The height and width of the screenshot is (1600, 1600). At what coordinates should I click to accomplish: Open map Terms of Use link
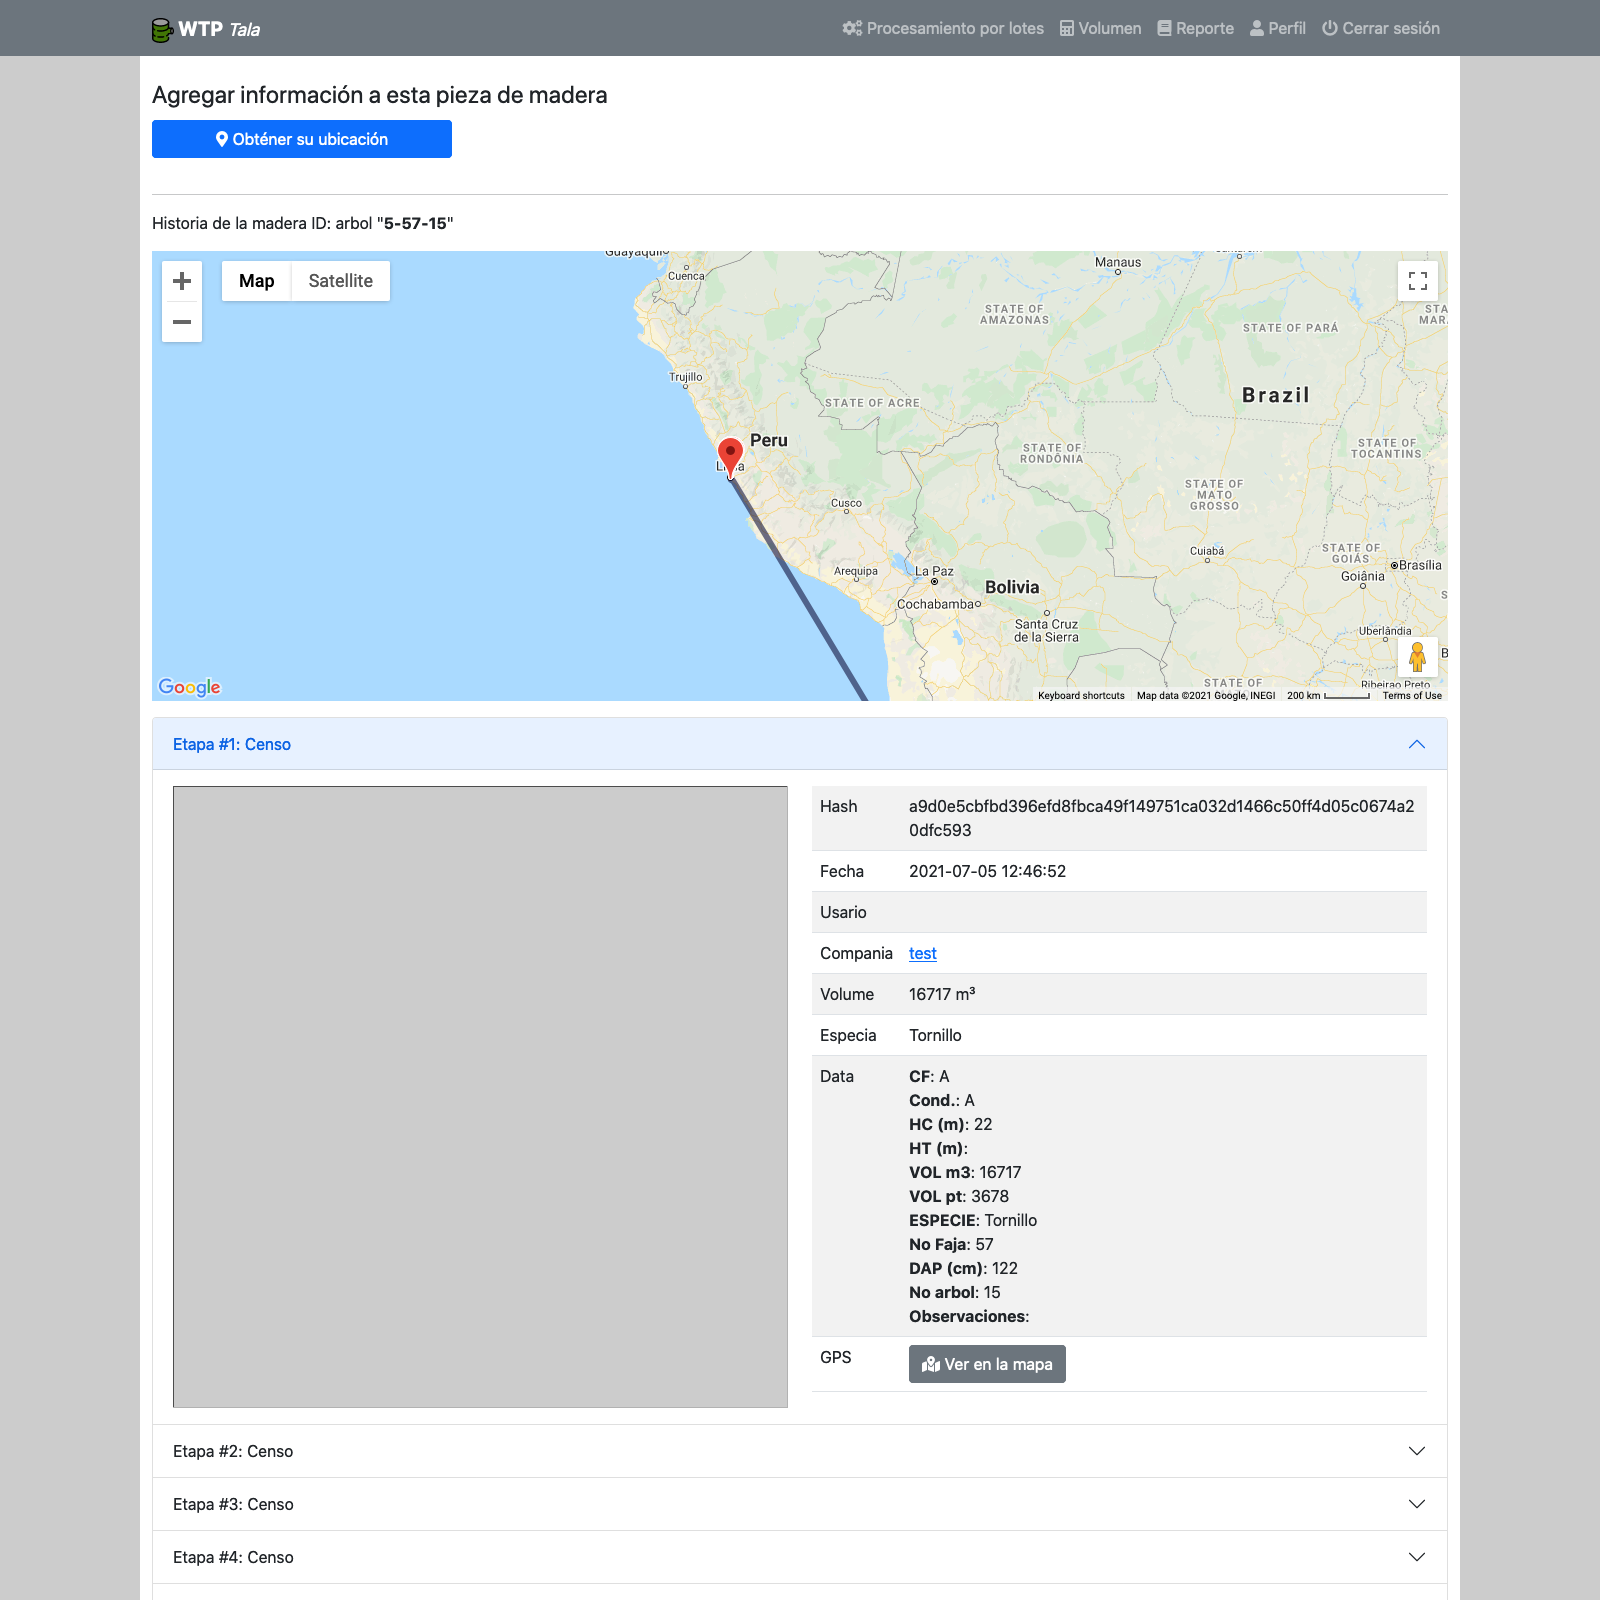point(1412,695)
